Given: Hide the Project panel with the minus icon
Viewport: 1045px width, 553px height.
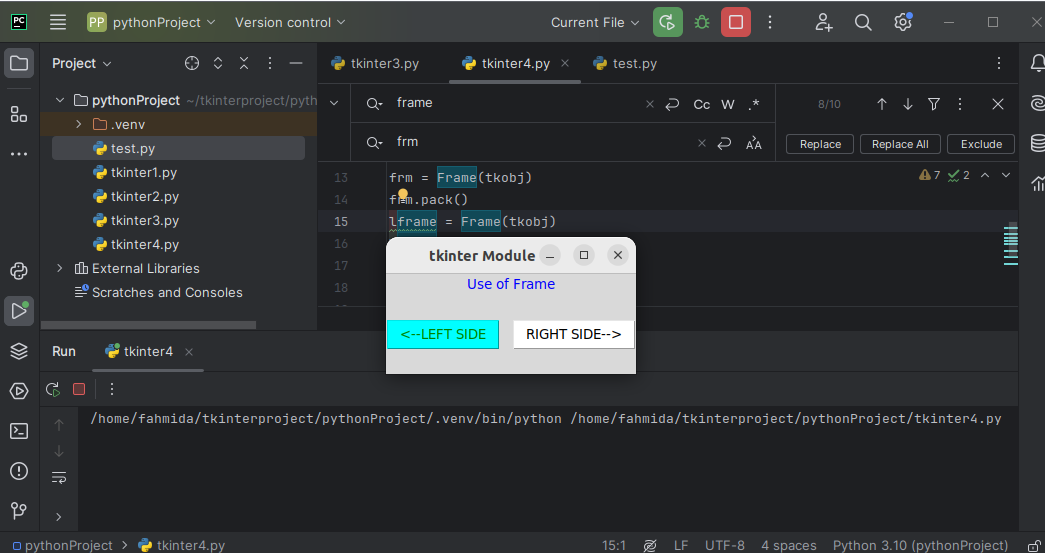Looking at the screenshot, I should click(x=296, y=63).
